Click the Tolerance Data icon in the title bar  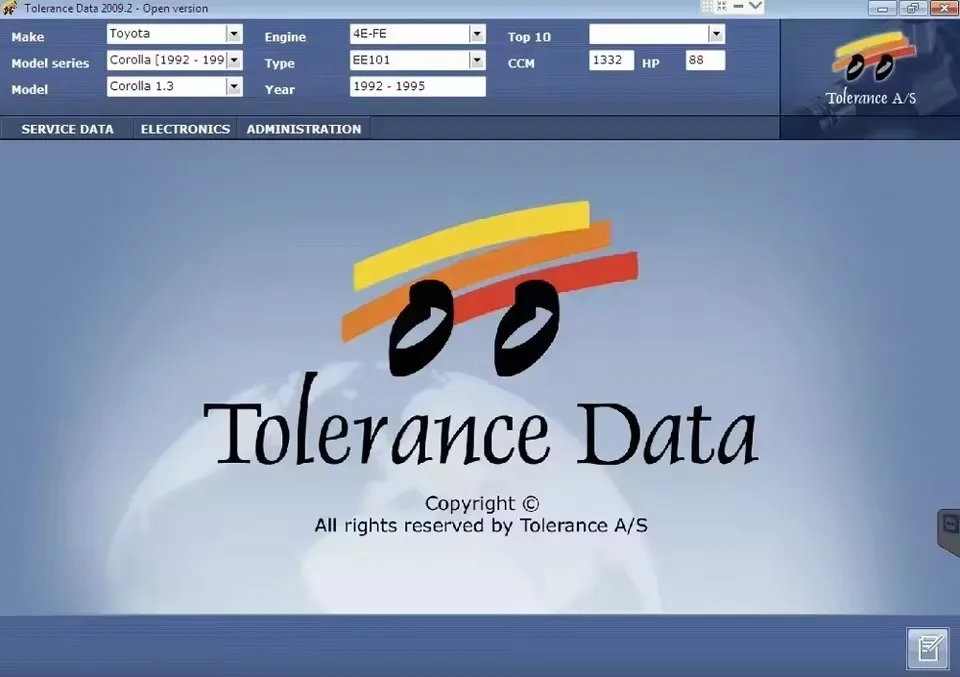click(x=10, y=7)
